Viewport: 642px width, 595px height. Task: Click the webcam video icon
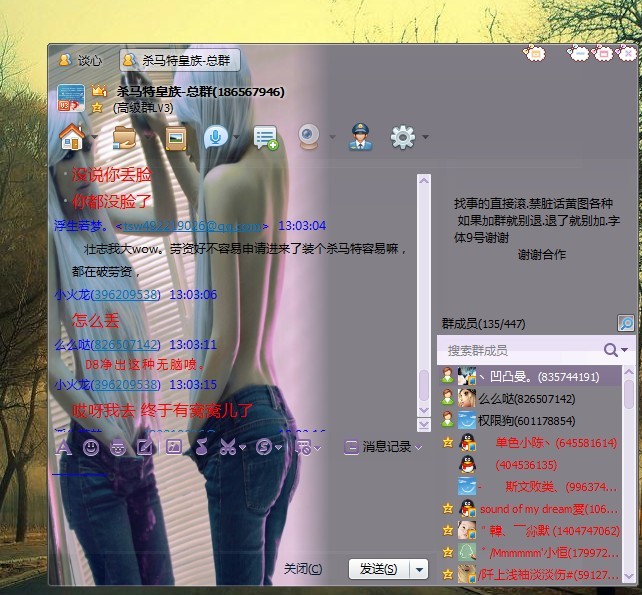[x=309, y=137]
